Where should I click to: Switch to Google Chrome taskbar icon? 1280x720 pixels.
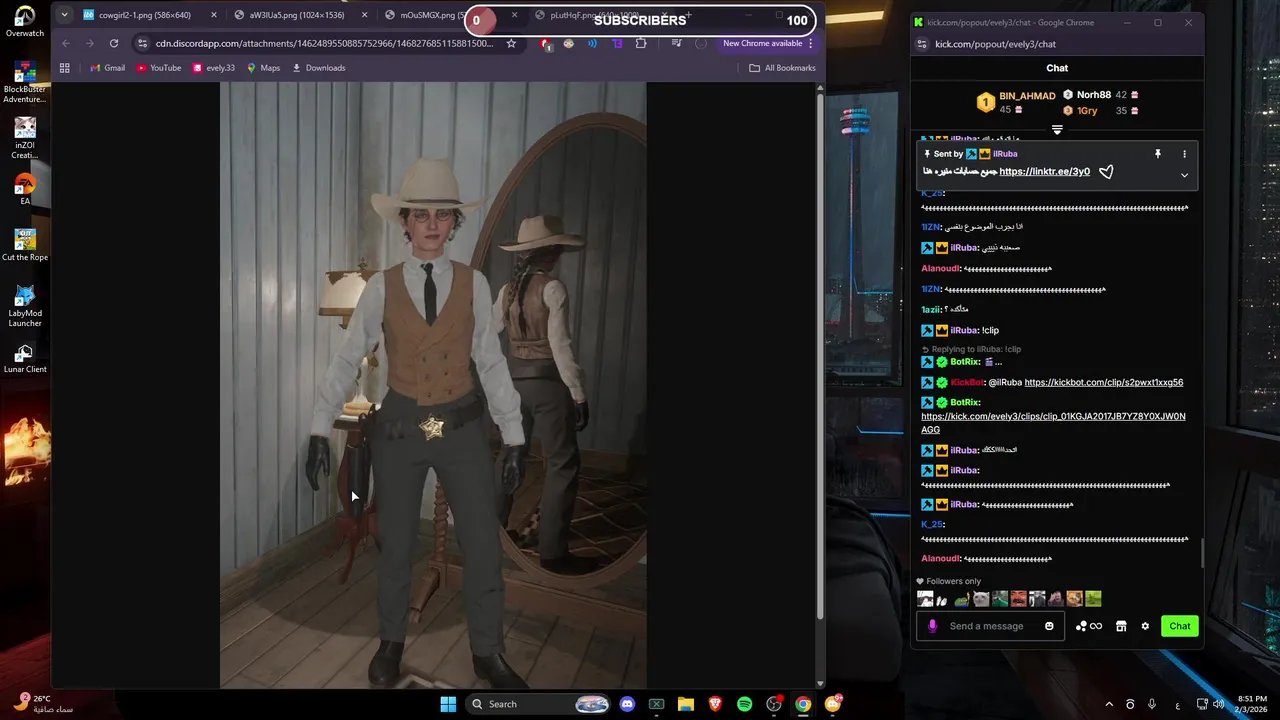[x=803, y=704]
